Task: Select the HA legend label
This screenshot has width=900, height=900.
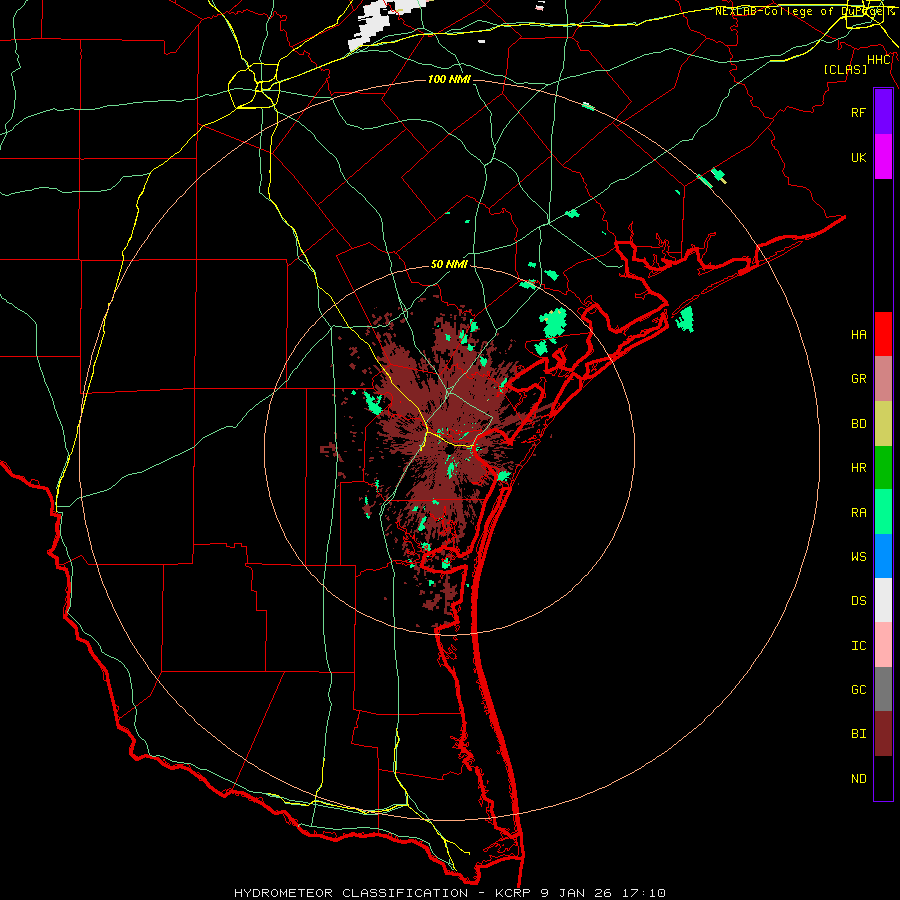Action: pyautogui.click(x=859, y=334)
